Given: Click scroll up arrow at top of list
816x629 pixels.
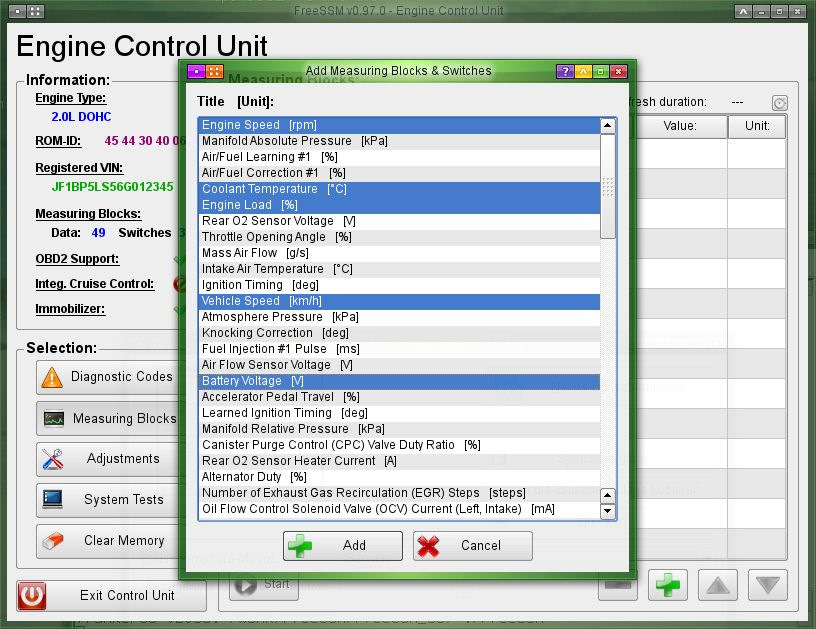Looking at the screenshot, I should pos(607,126).
